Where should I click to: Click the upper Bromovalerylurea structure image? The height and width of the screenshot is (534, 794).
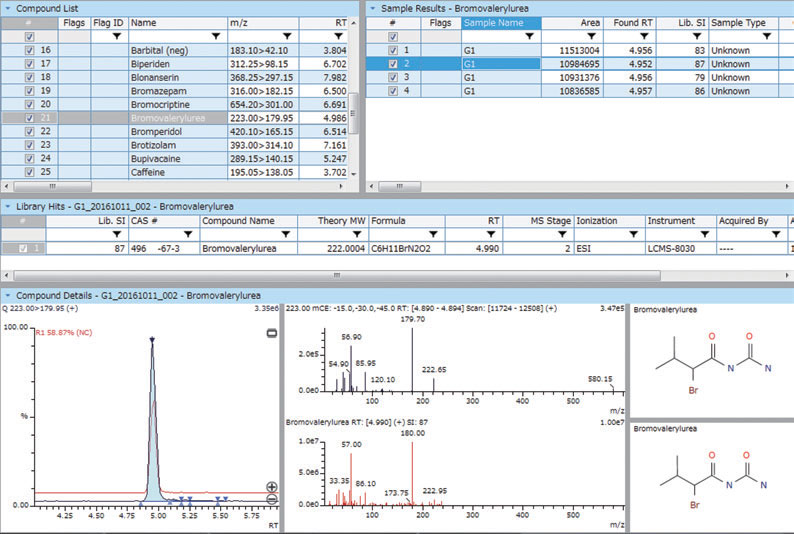click(711, 363)
